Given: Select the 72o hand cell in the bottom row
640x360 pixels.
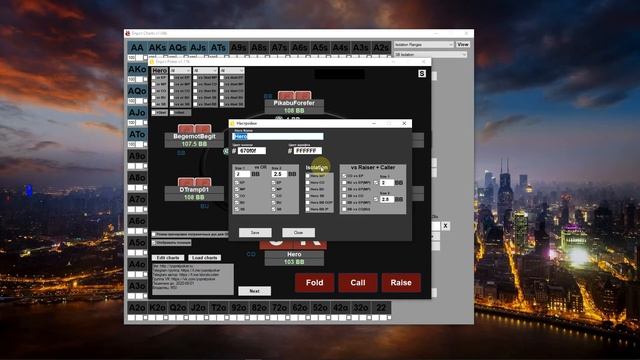Looking at the screenshot, I should click(x=280, y=307).
